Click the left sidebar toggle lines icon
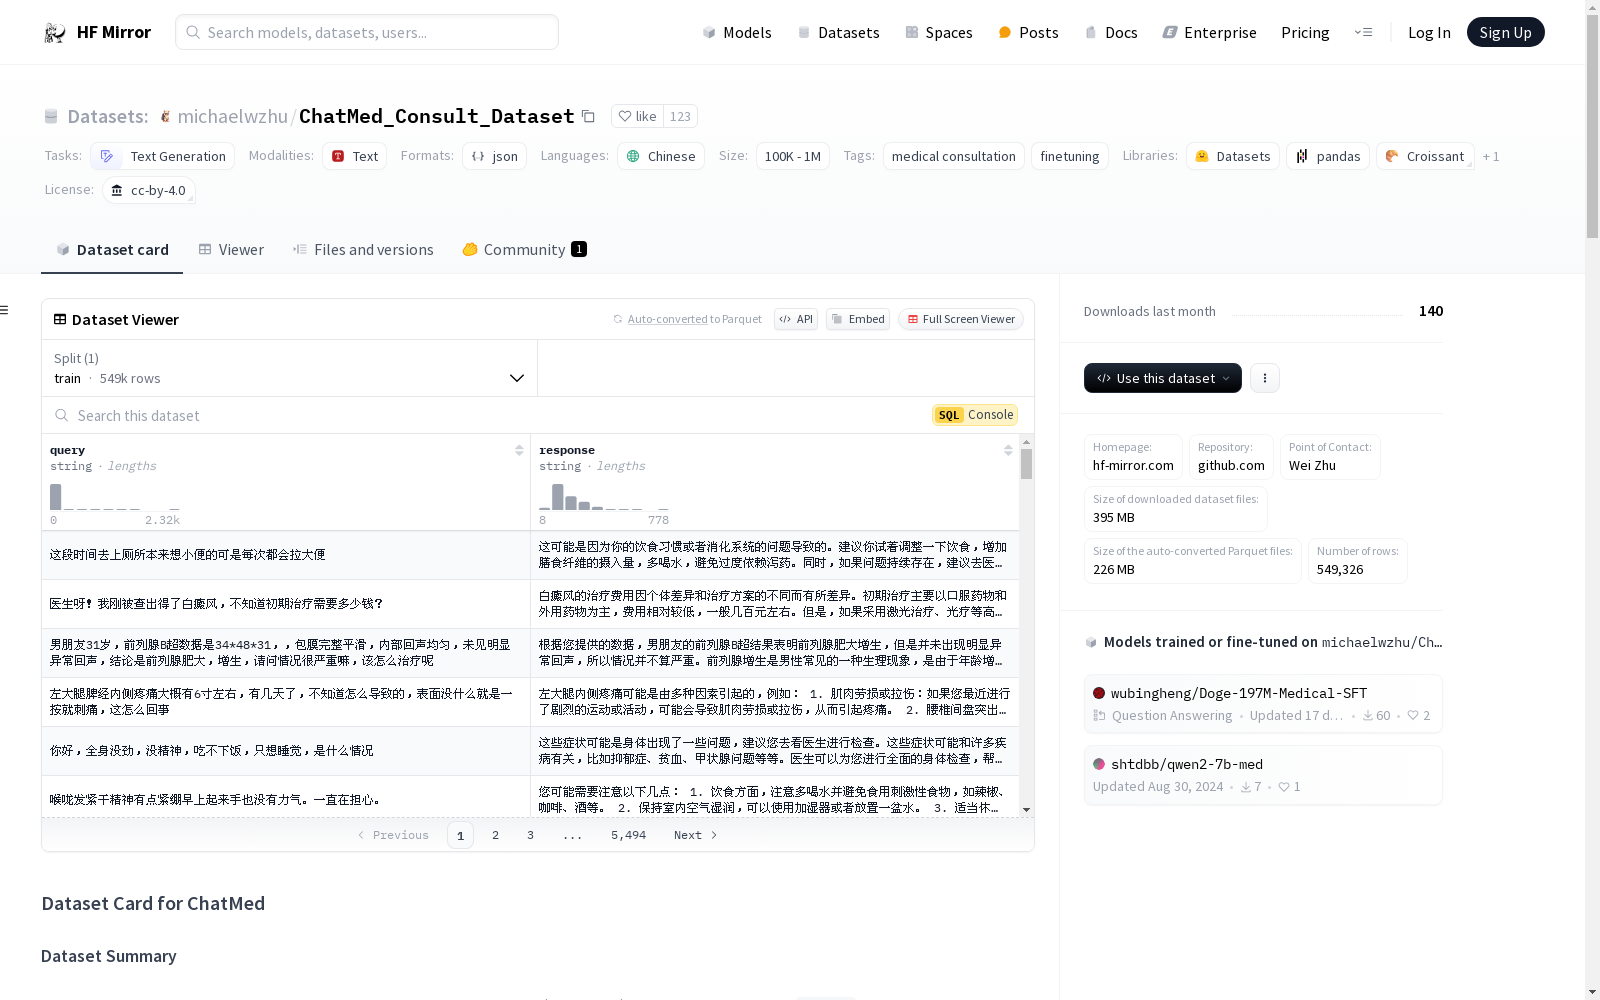This screenshot has width=1600, height=1000. (5, 310)
